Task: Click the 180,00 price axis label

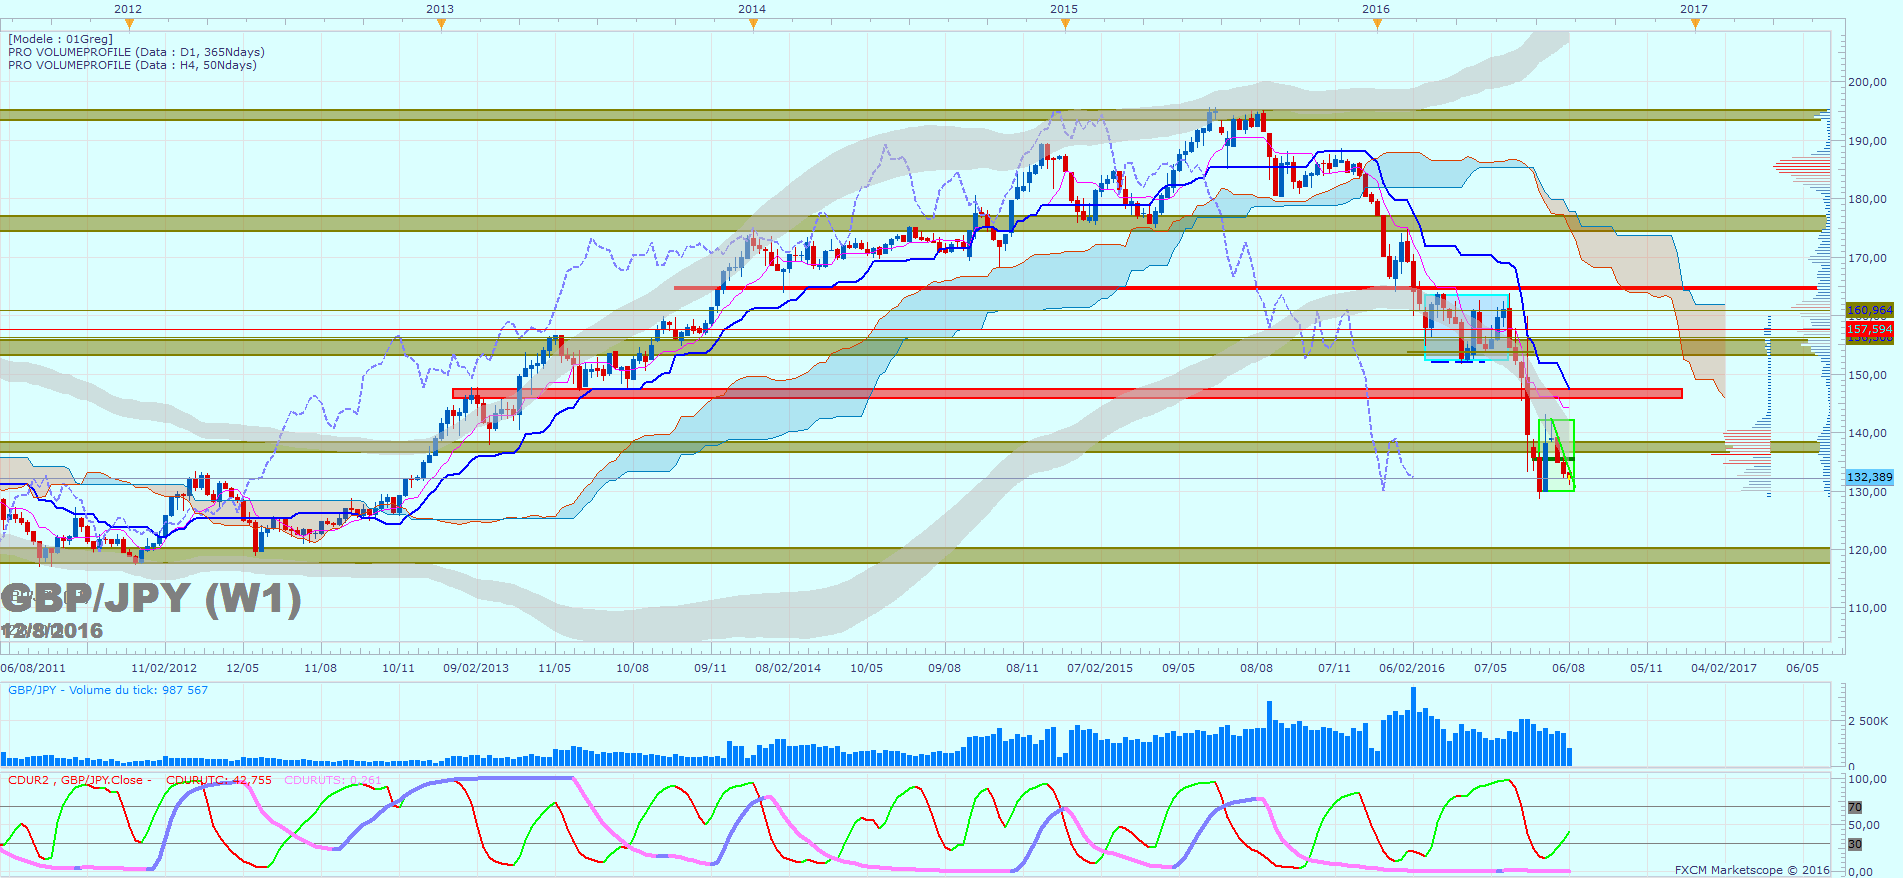Action: (x=1867, y=199)
